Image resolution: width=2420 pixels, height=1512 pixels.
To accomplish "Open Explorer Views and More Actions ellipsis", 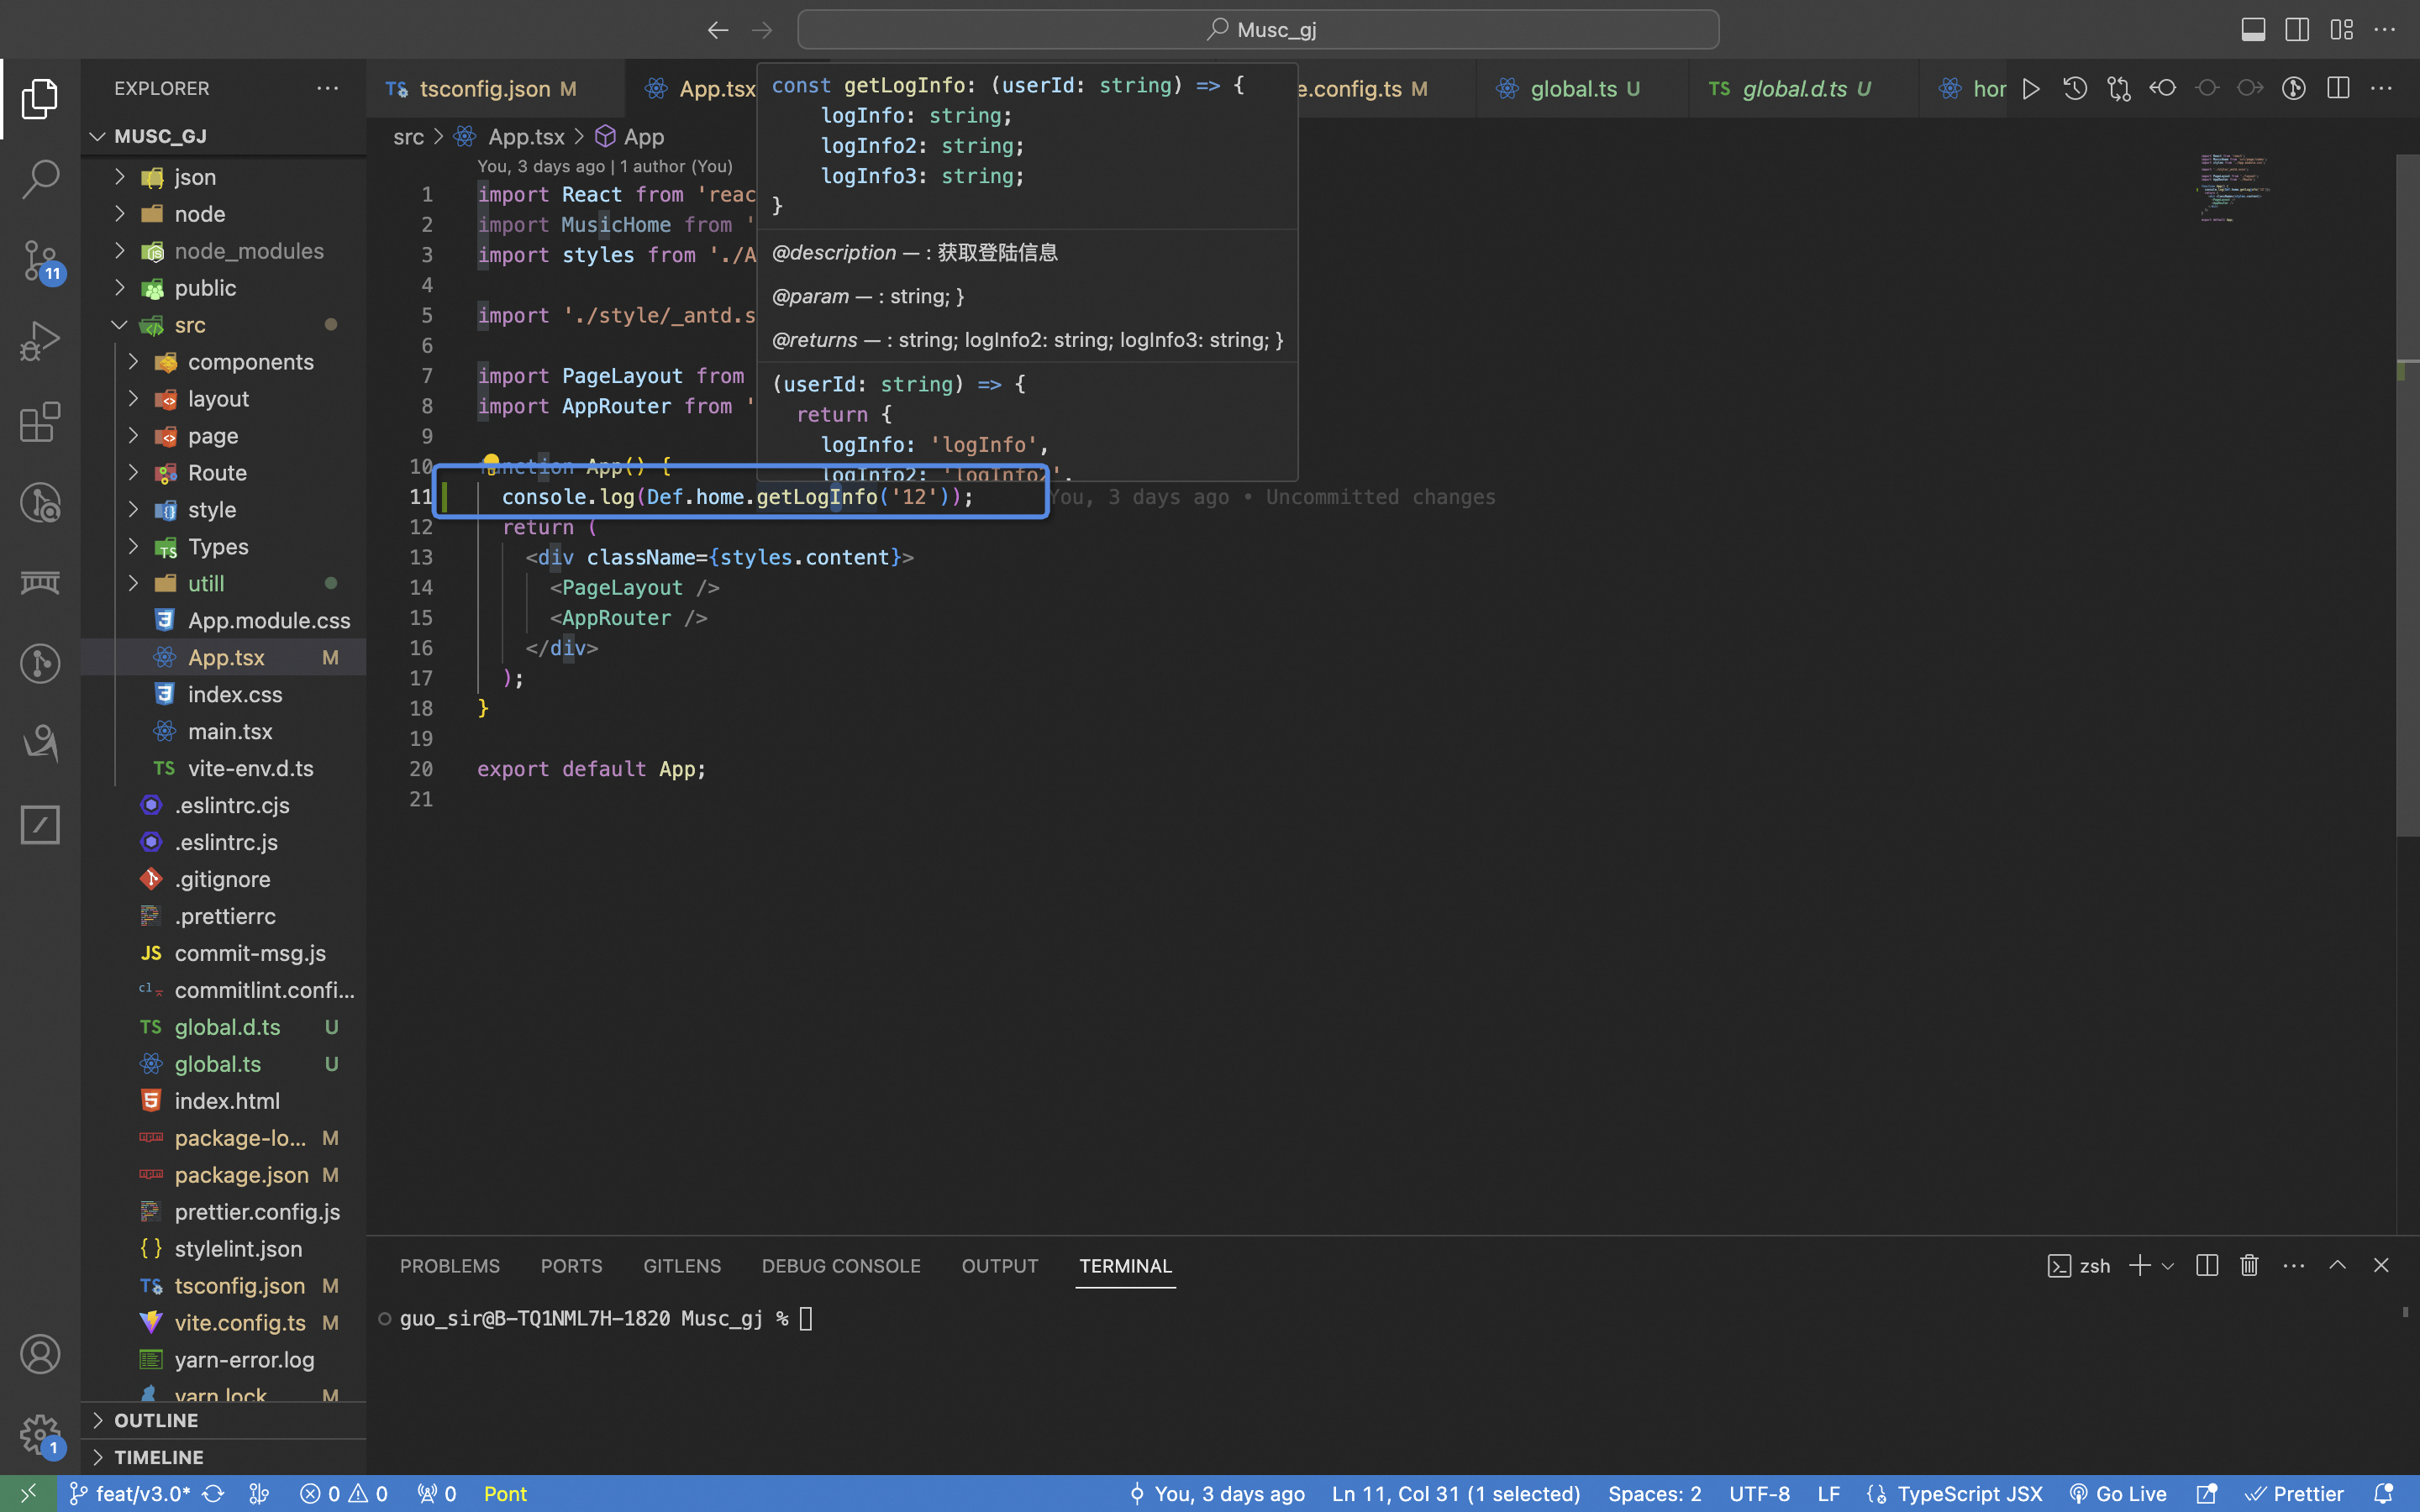I will tap(327, 88).
